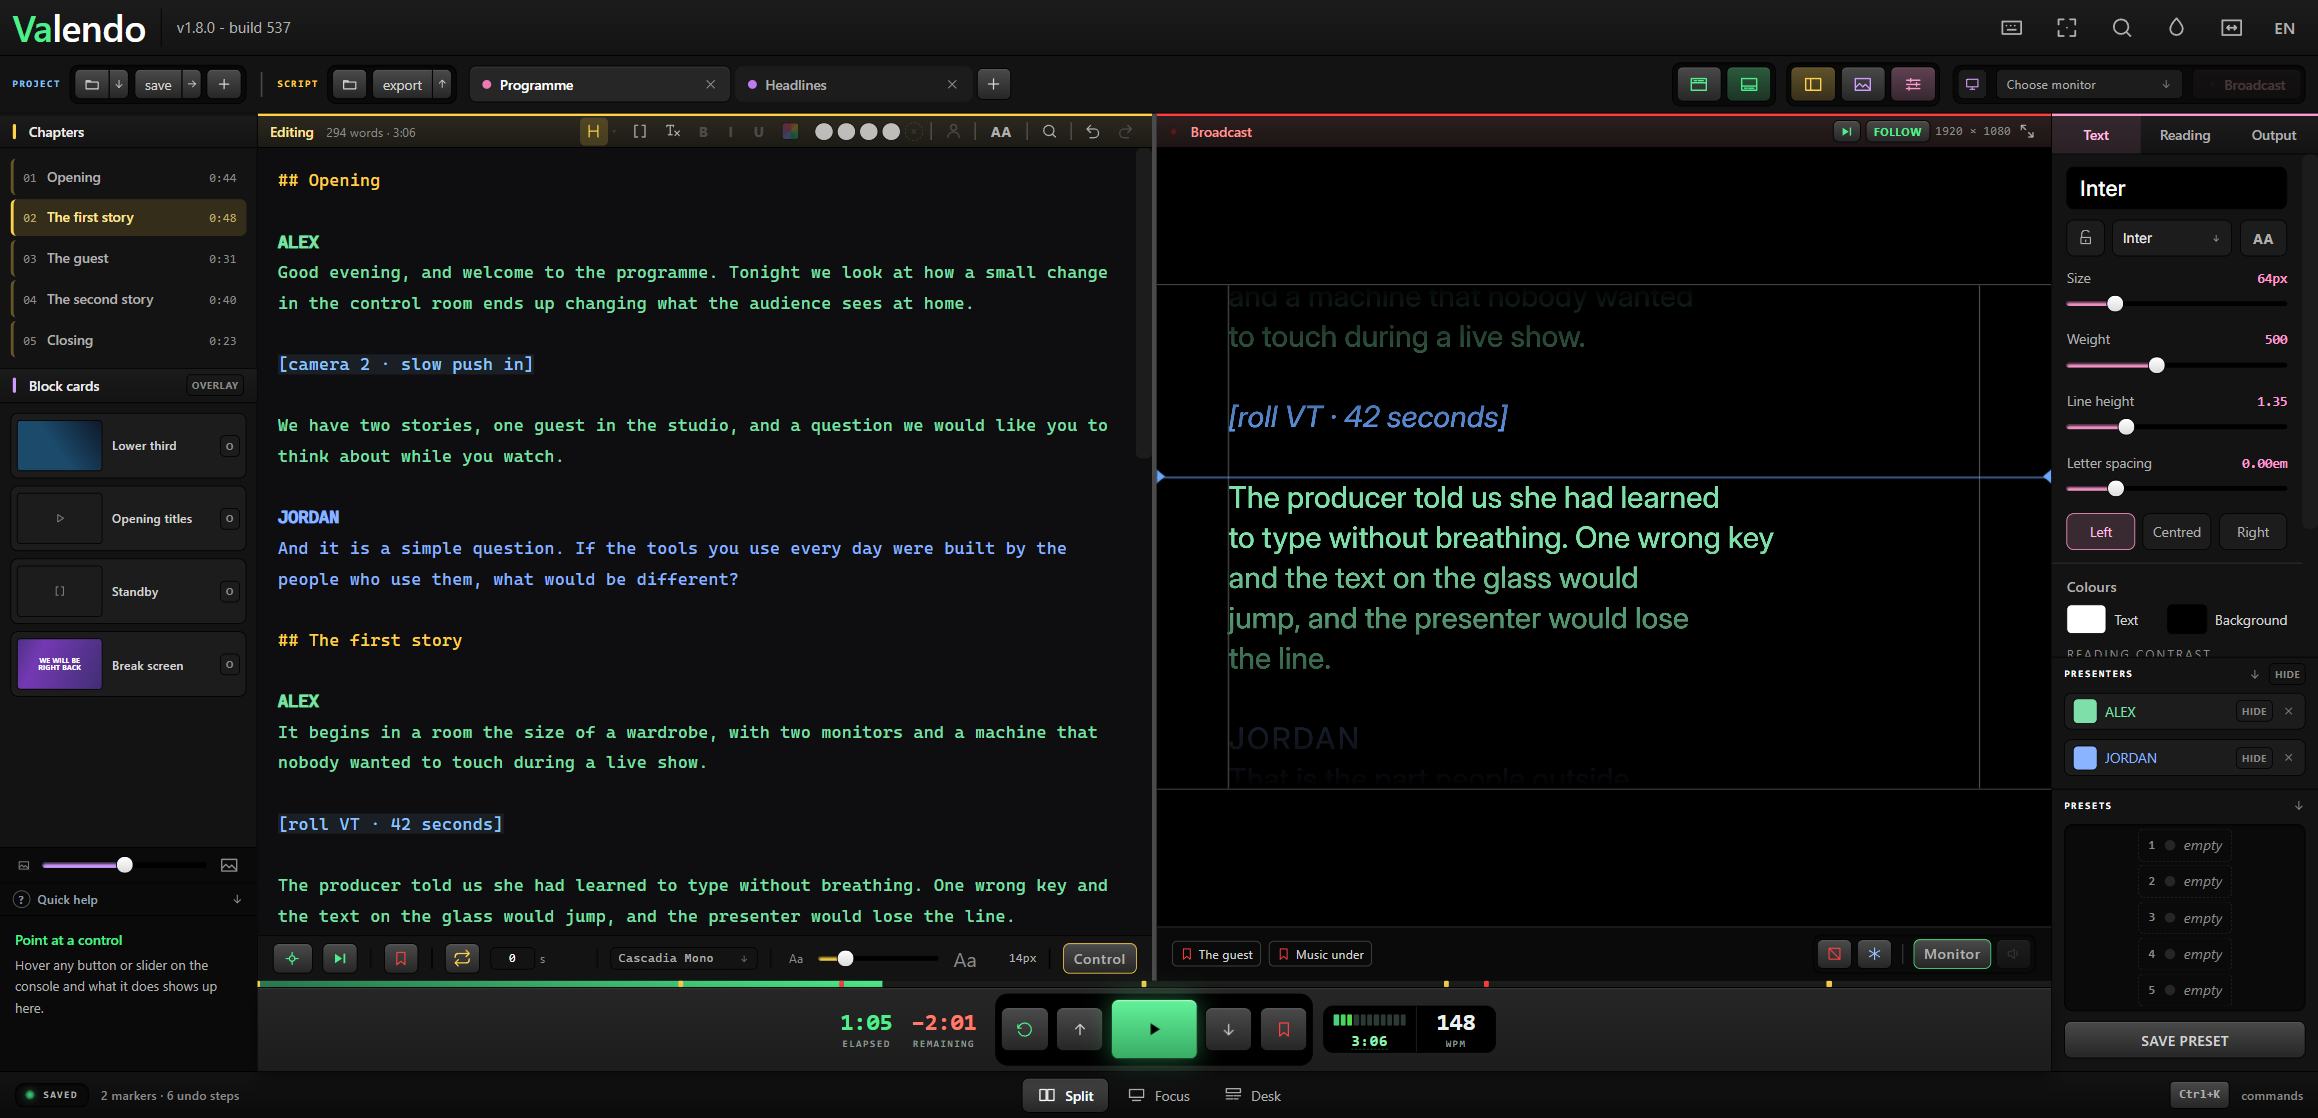Open the Inter font family dropdown

click(x=2171, y=238)
